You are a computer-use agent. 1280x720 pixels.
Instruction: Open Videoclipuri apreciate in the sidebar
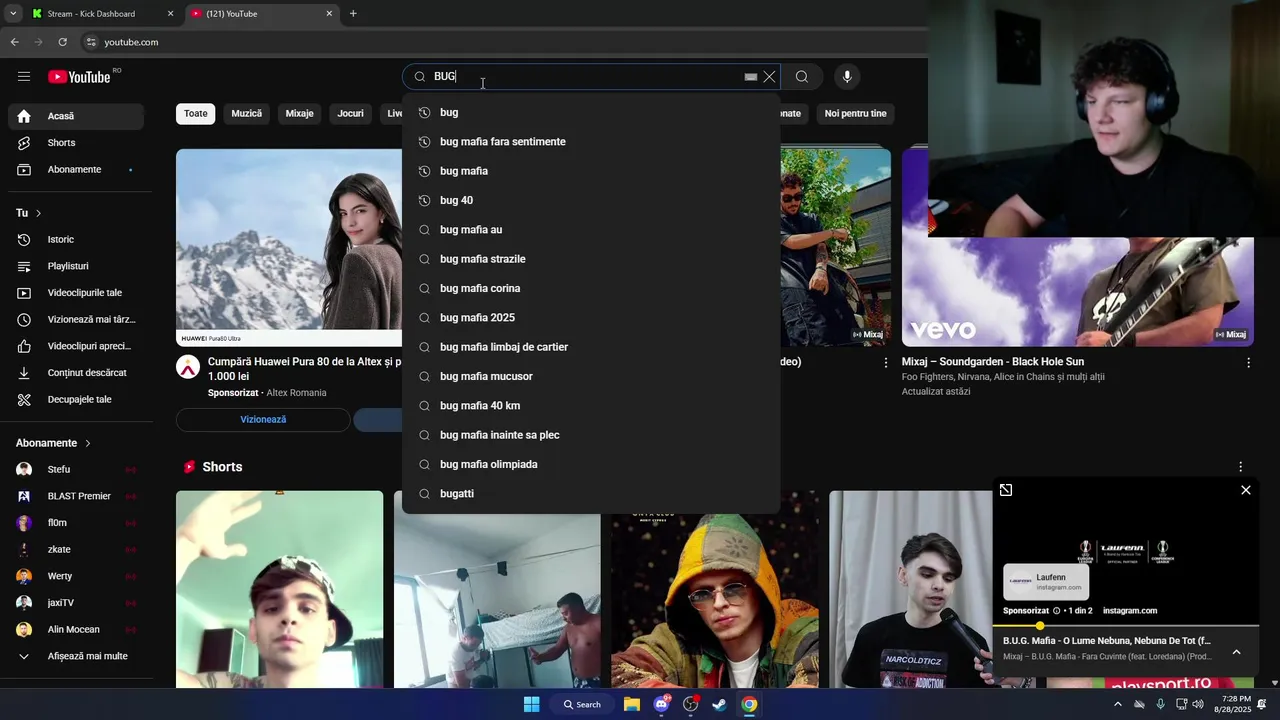[x=76, y=346]
